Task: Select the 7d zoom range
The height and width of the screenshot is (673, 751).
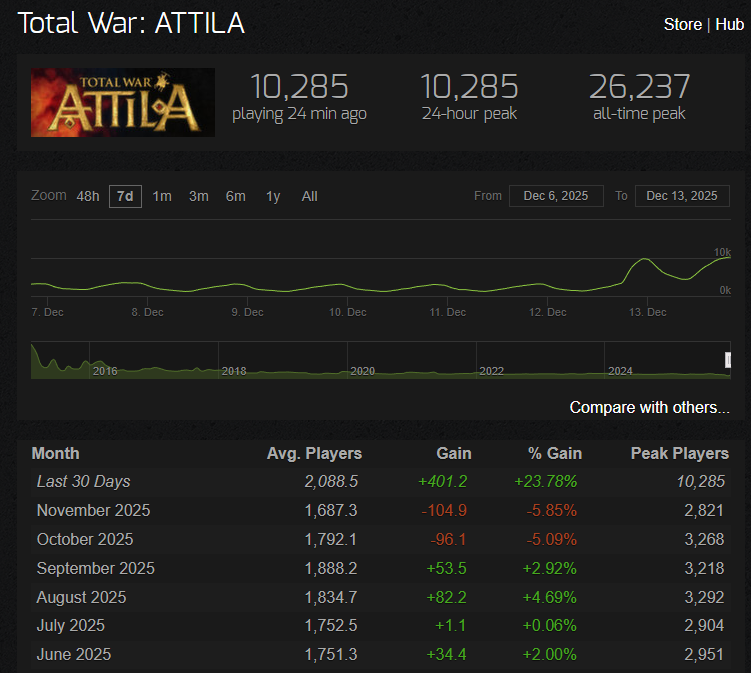Action: click(x=125, y=196)
